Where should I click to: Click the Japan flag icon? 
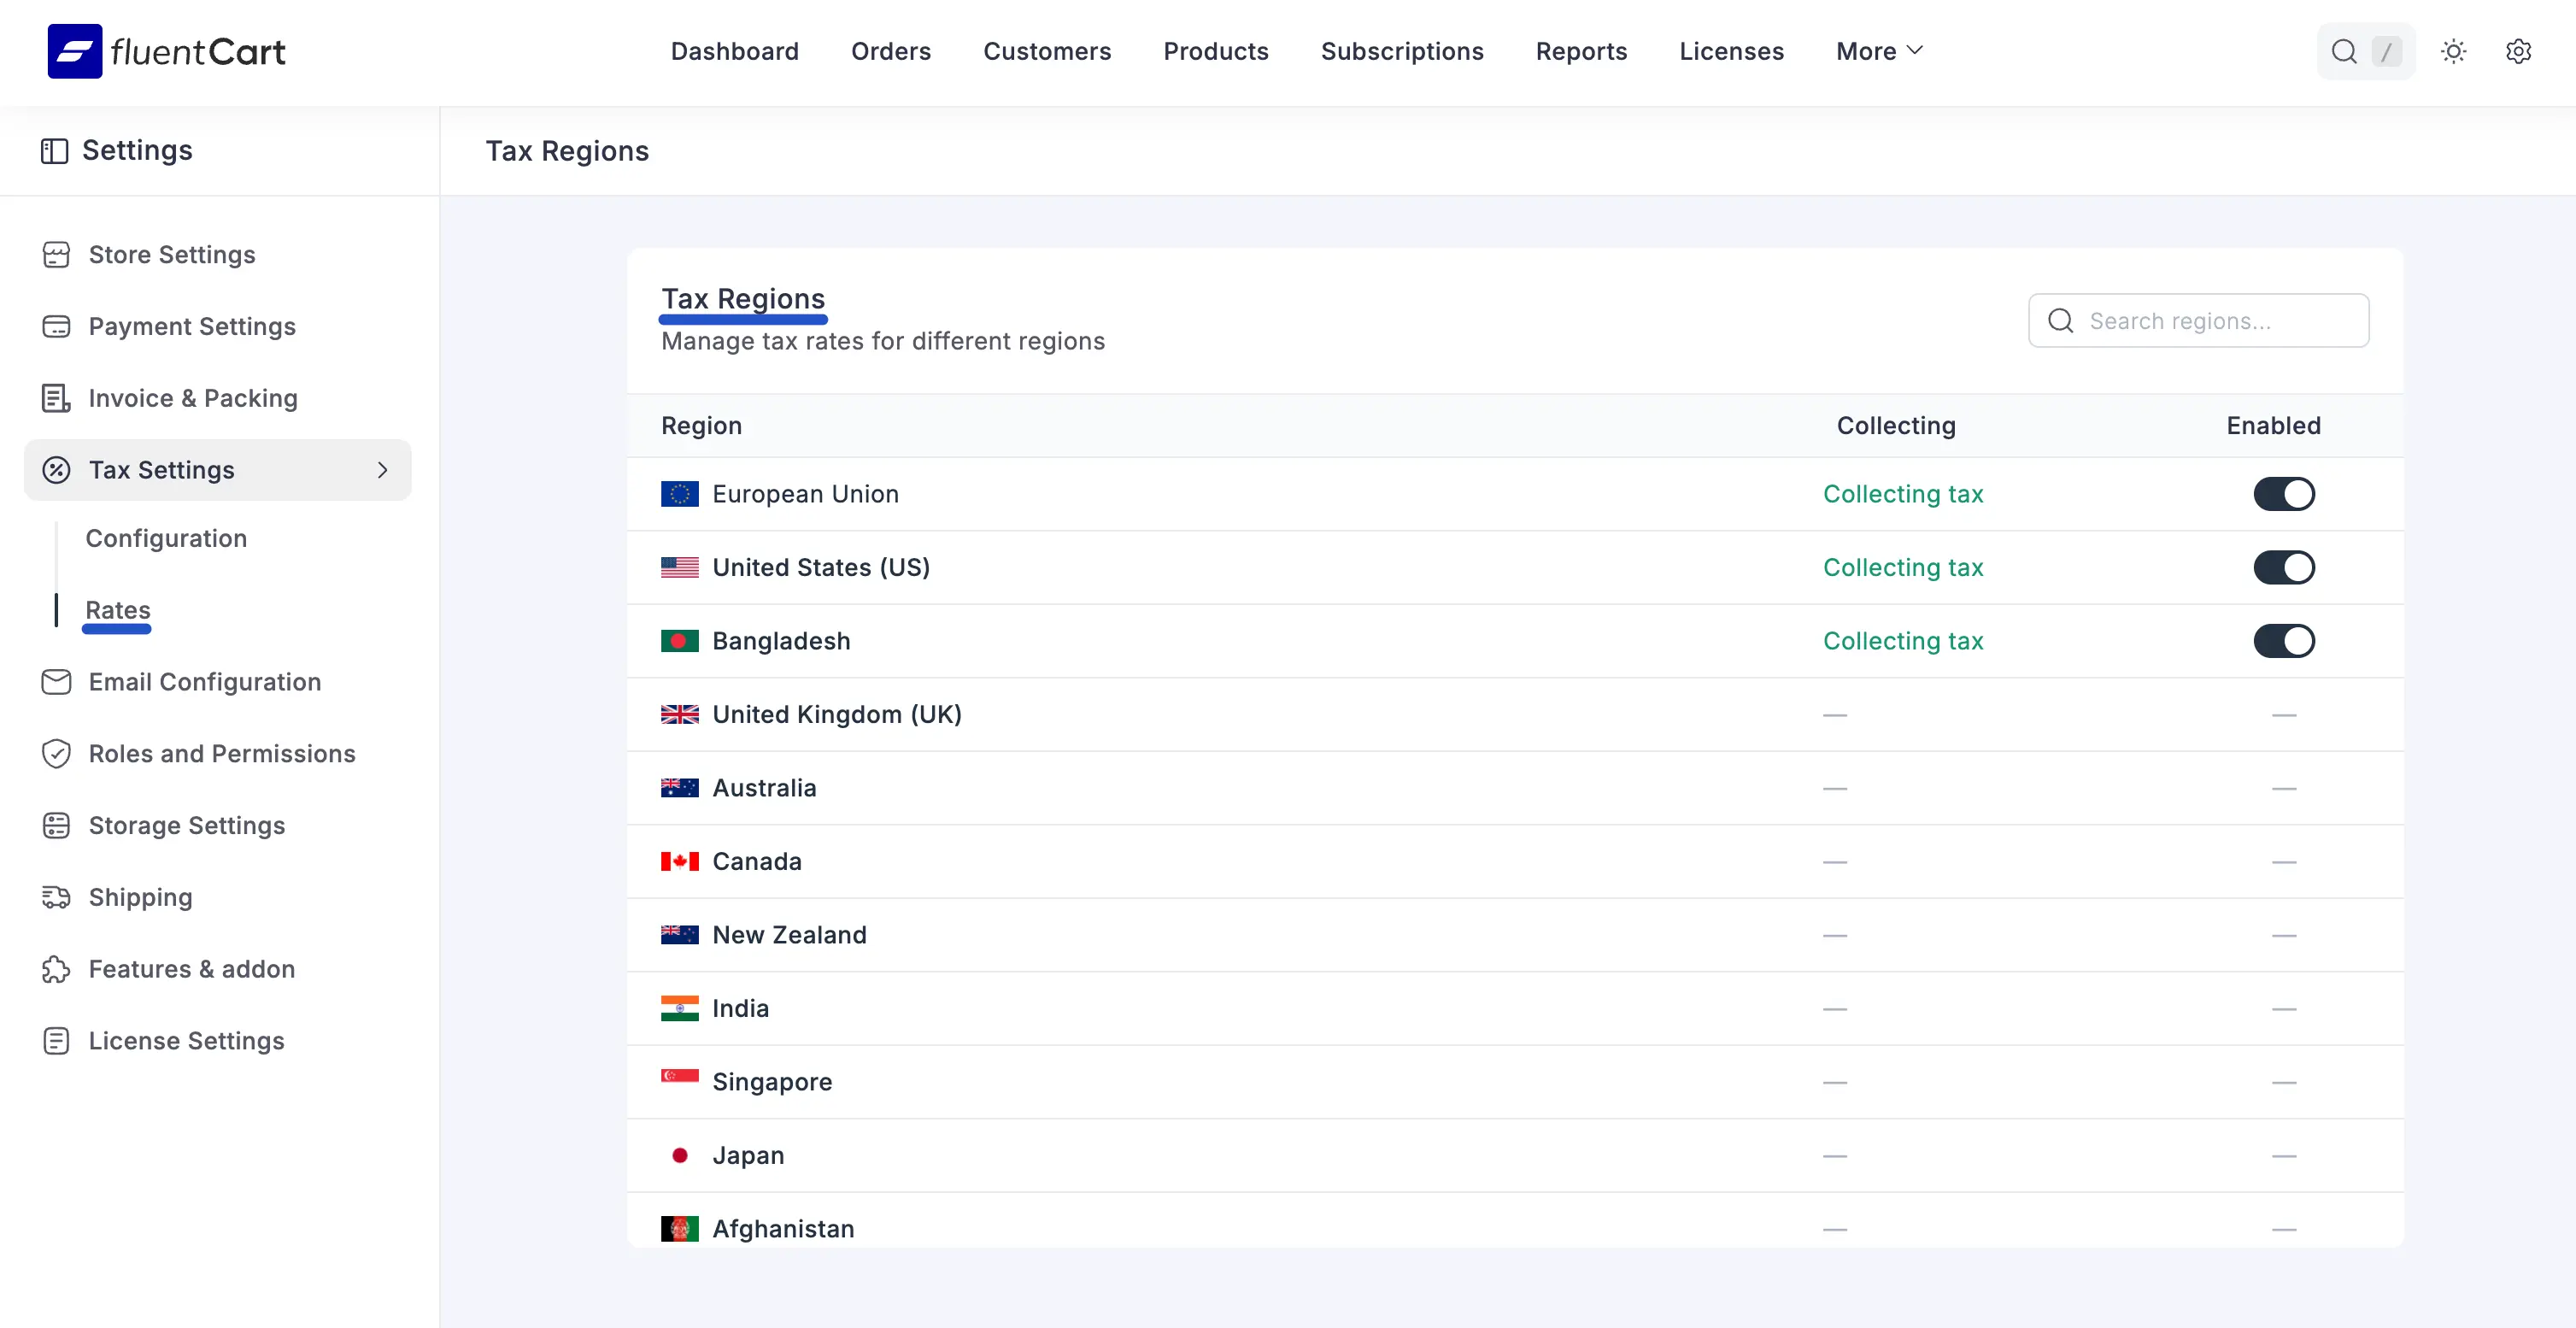coord(679,1155)
